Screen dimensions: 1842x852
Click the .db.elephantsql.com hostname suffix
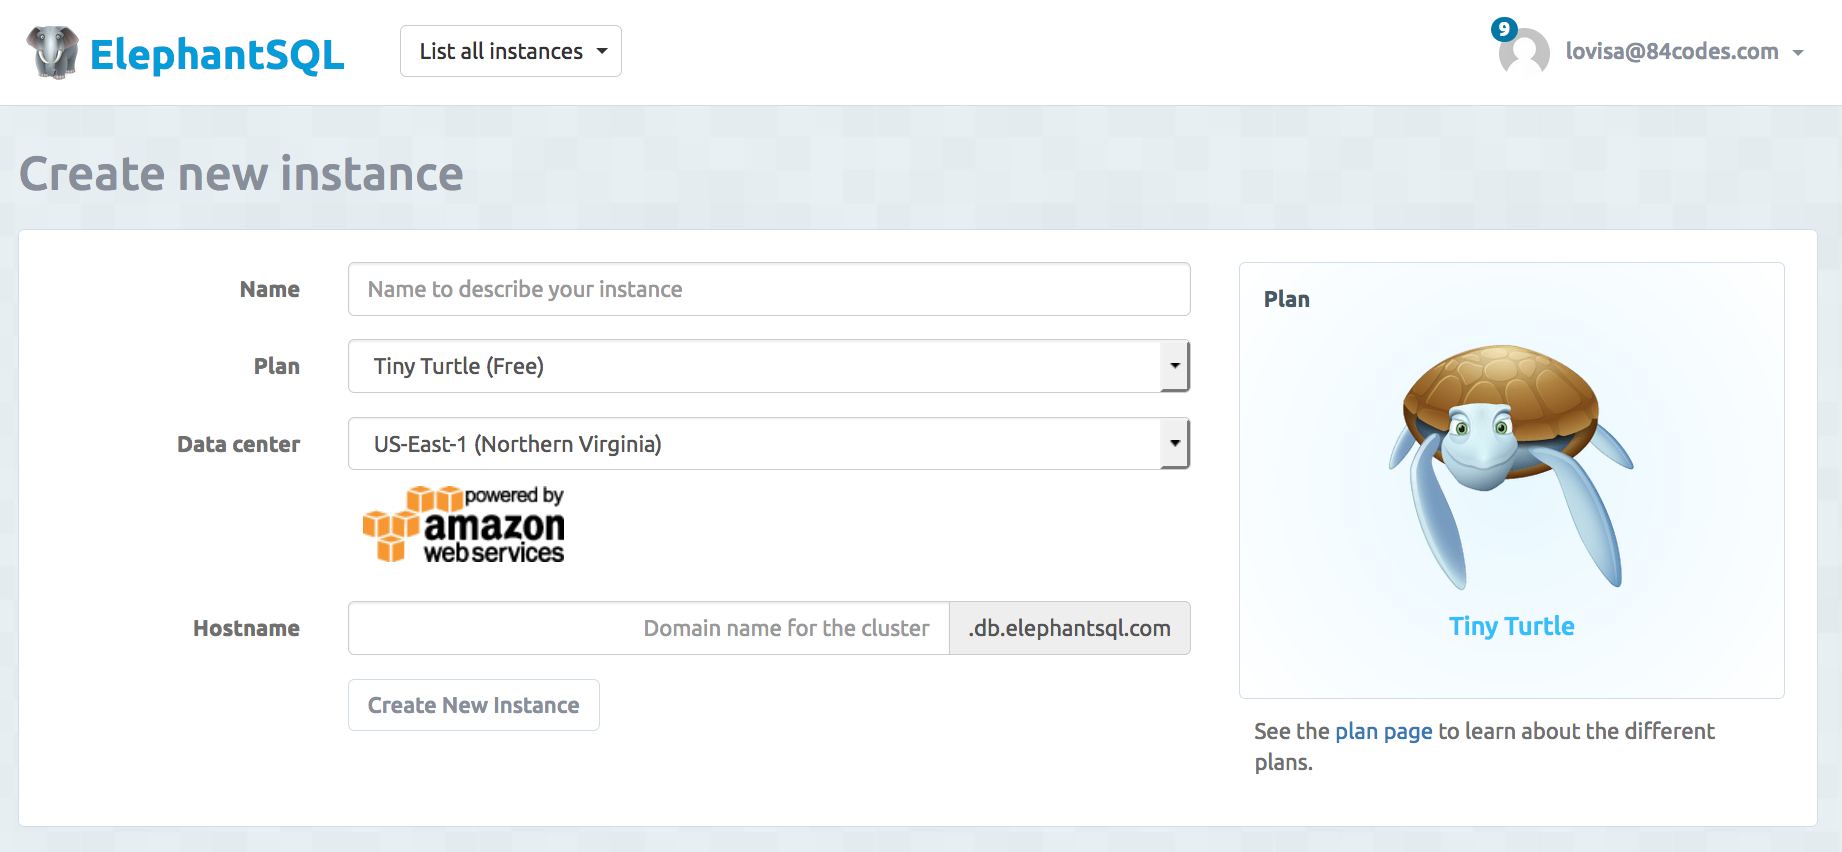point(1069,628)
